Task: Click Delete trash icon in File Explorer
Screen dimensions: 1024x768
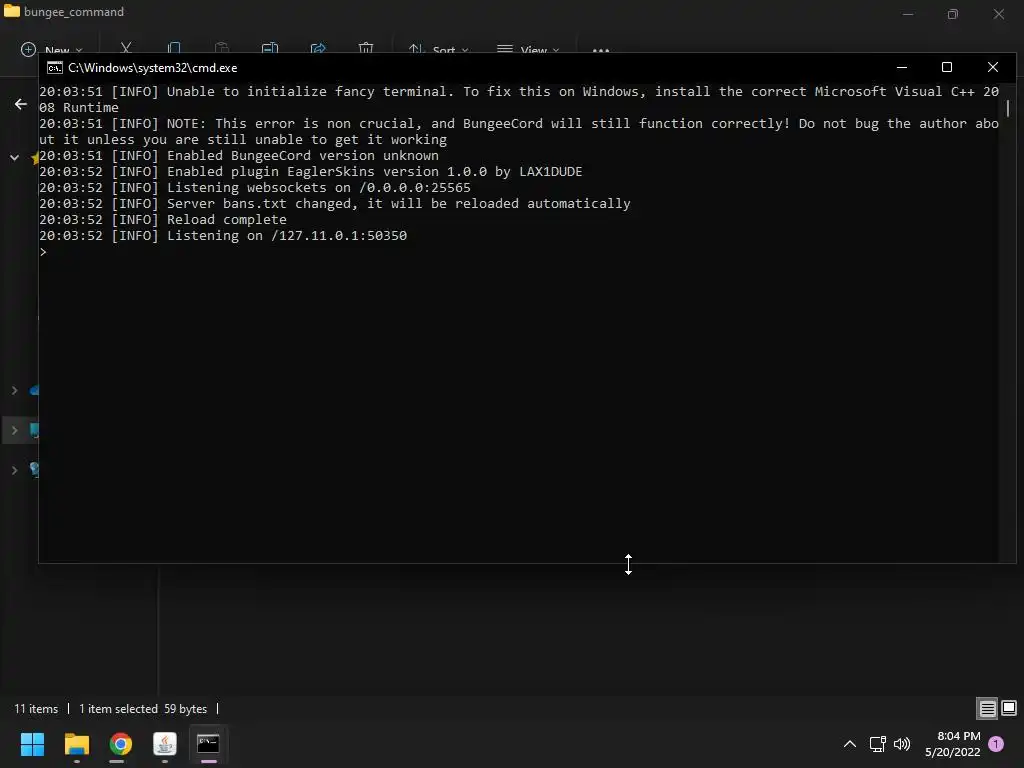Action: click(x=366, y=48)
